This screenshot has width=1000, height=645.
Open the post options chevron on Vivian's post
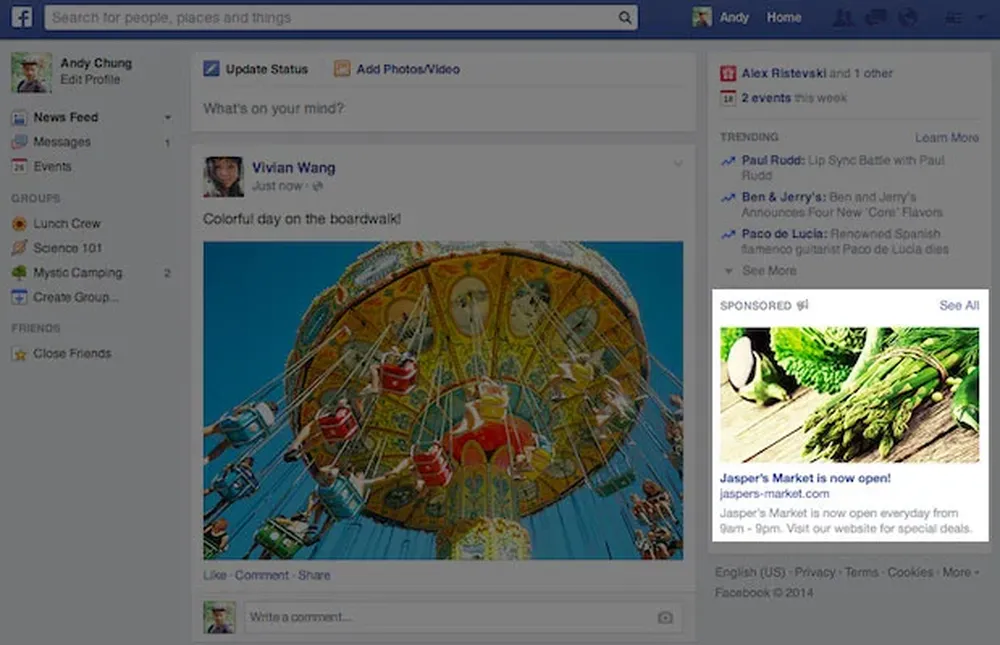tap(677, 164)
